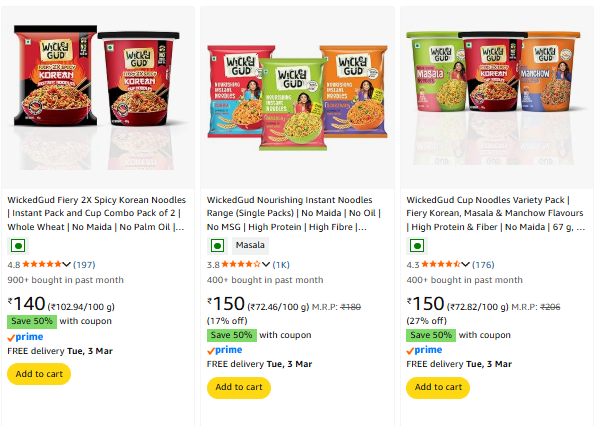Select the Masala flavour option
595x426 pixels.
click(250, 245)
